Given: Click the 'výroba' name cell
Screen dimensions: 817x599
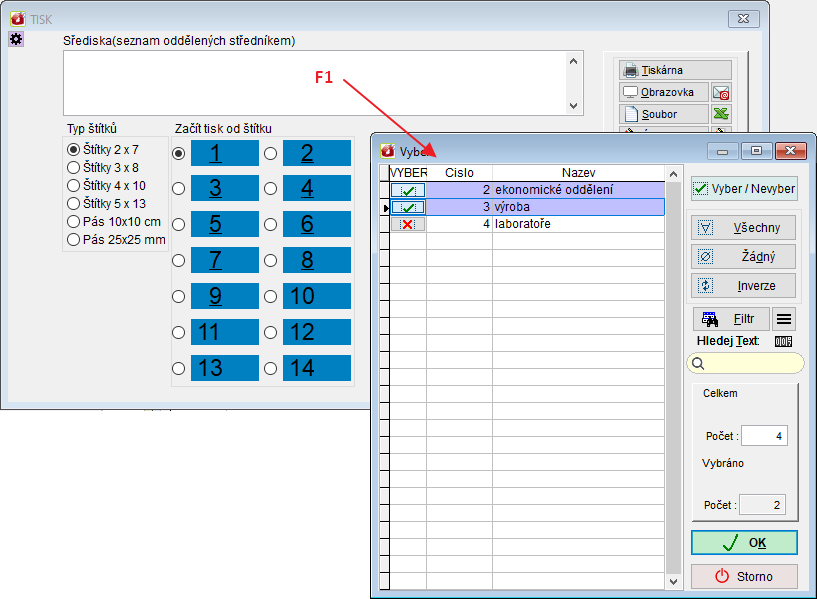Looking at the screenshot, I should pos(578,207).
